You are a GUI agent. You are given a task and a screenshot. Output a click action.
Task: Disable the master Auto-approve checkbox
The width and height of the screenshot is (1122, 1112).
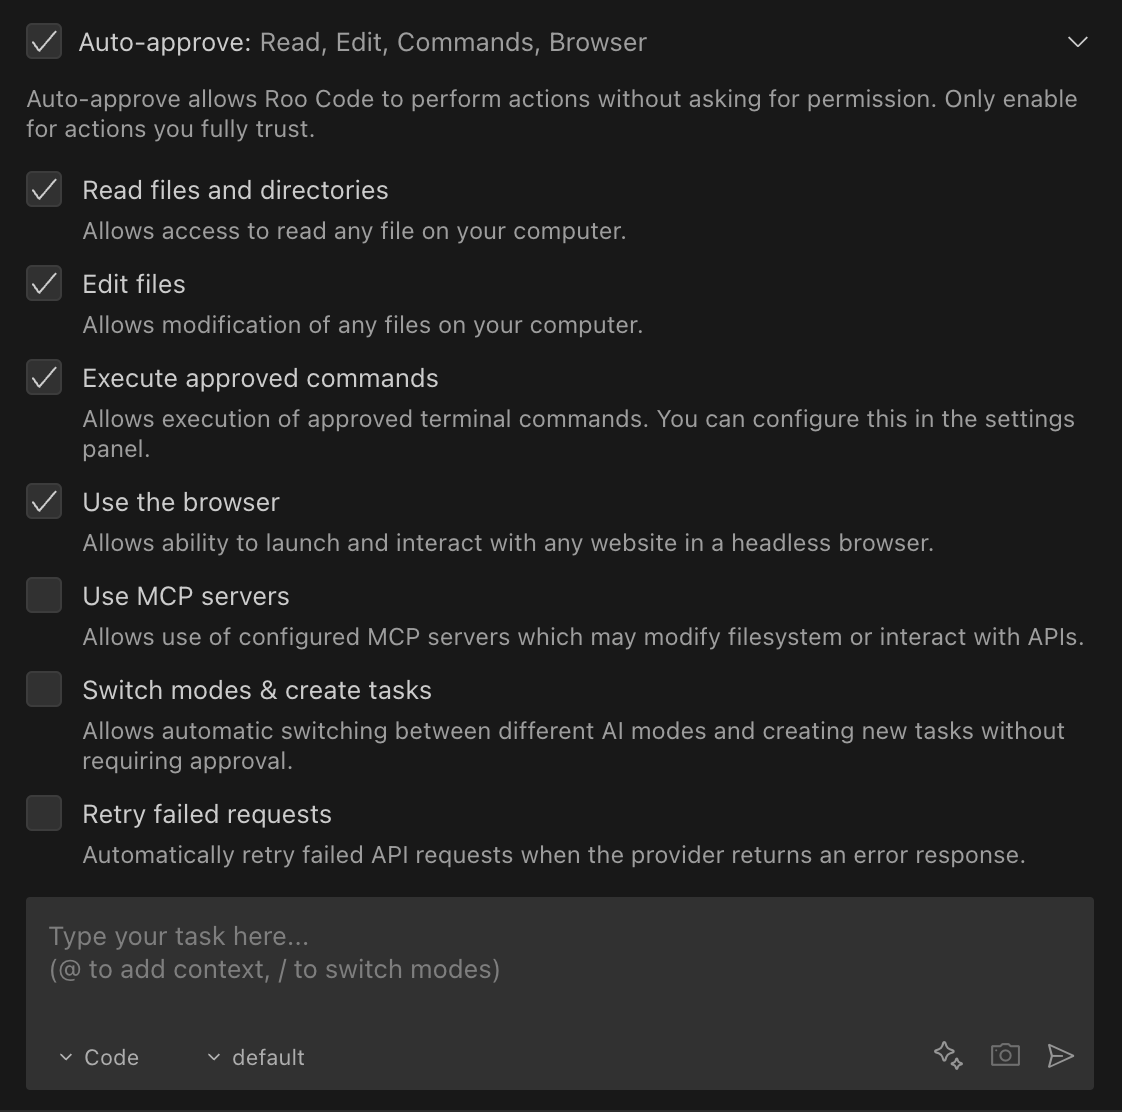click(x=44, y=42)
